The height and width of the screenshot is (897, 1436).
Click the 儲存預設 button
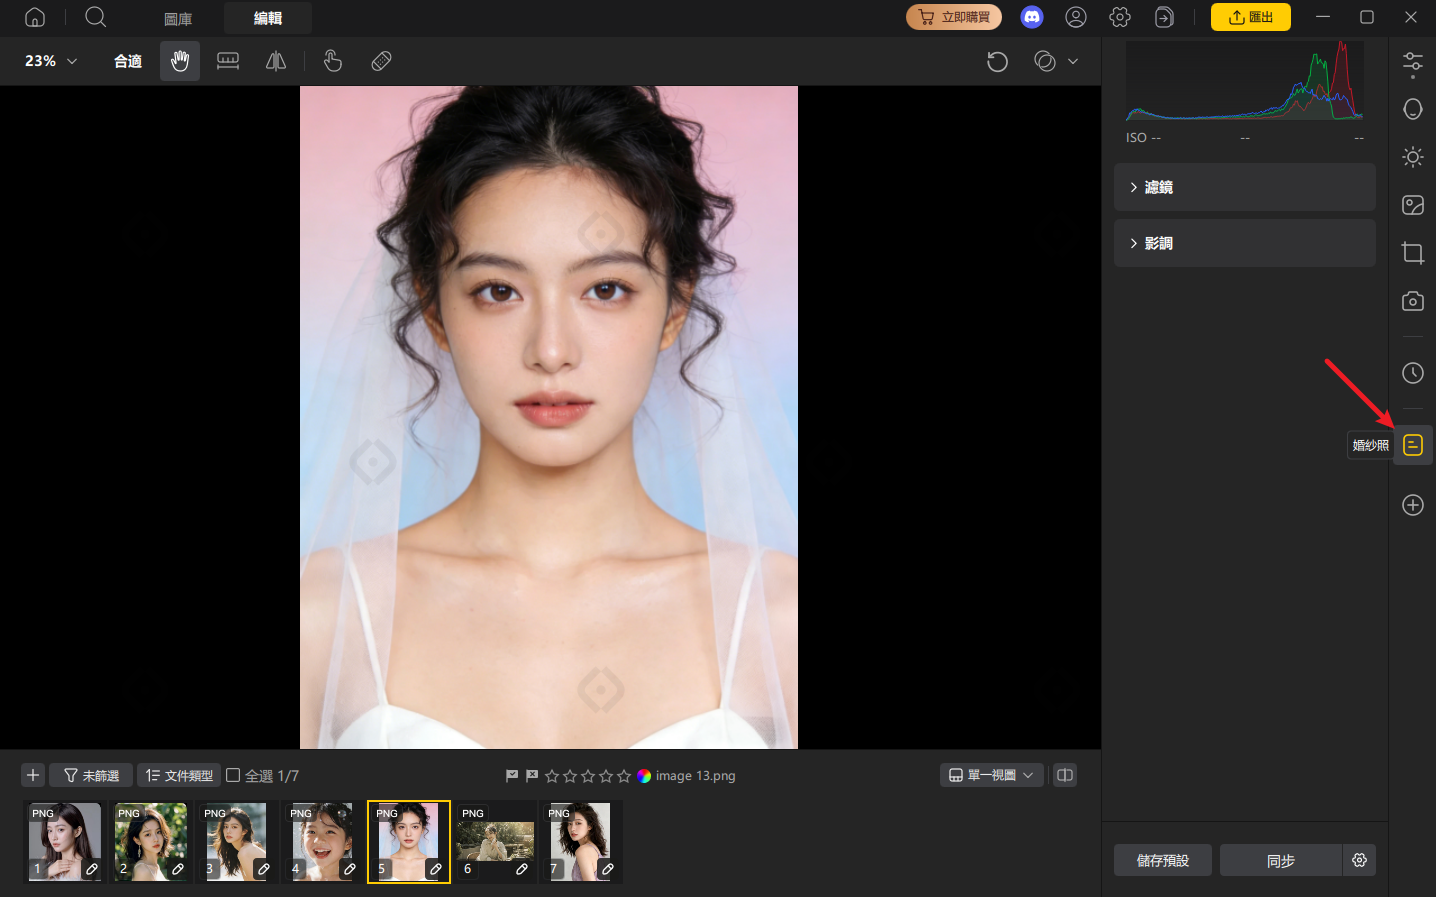coord(1163,860)
